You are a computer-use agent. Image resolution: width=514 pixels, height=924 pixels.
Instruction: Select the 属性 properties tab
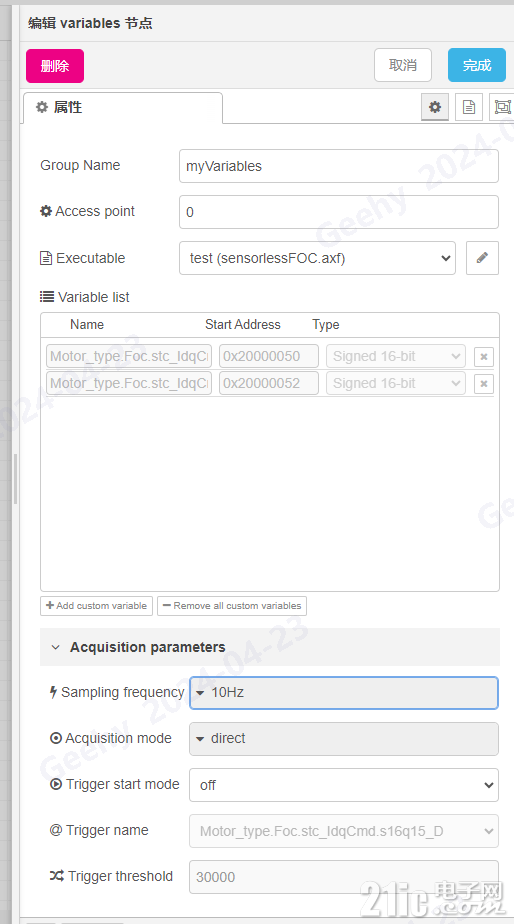[x=123, y=108]
